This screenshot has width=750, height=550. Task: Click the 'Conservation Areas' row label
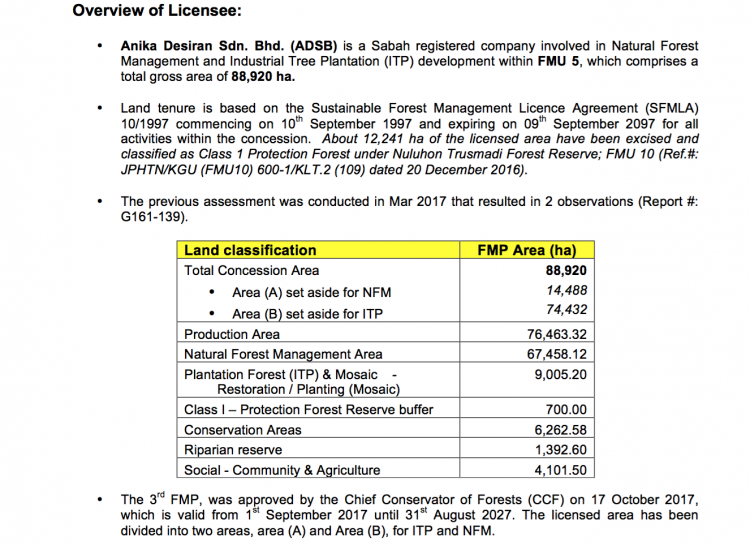243,429
